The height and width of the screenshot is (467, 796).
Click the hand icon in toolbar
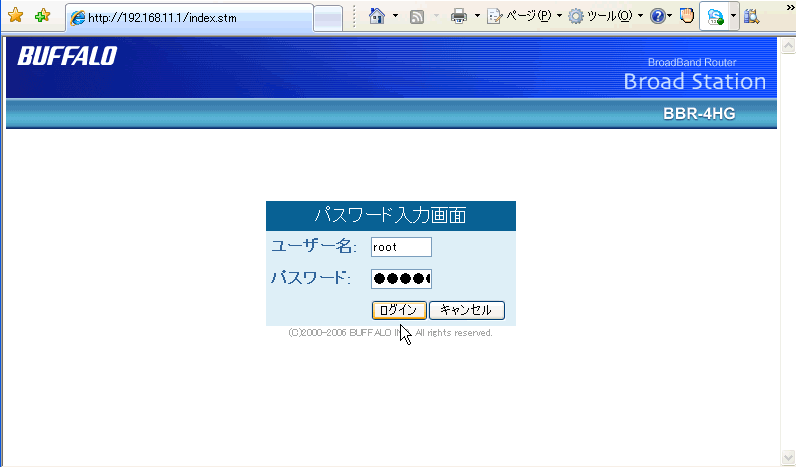coord(687,16)
